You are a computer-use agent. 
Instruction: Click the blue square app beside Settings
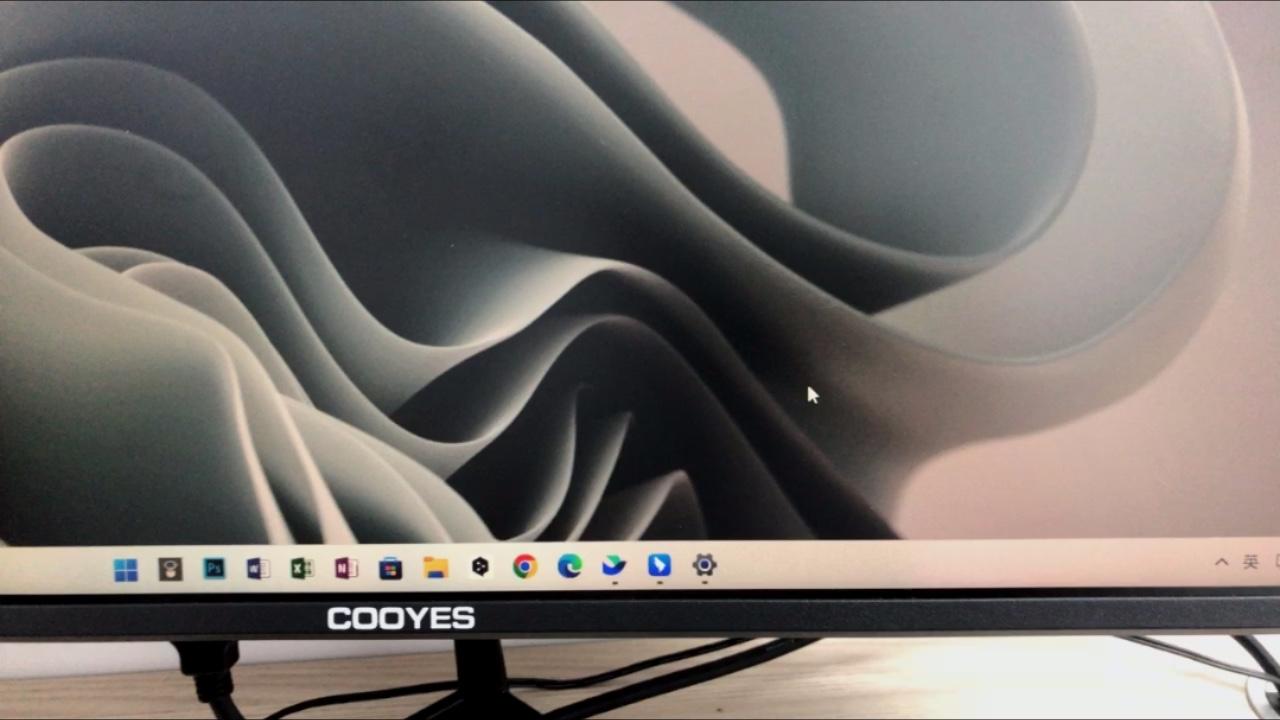pyautogui.click(x=659, y=565)
